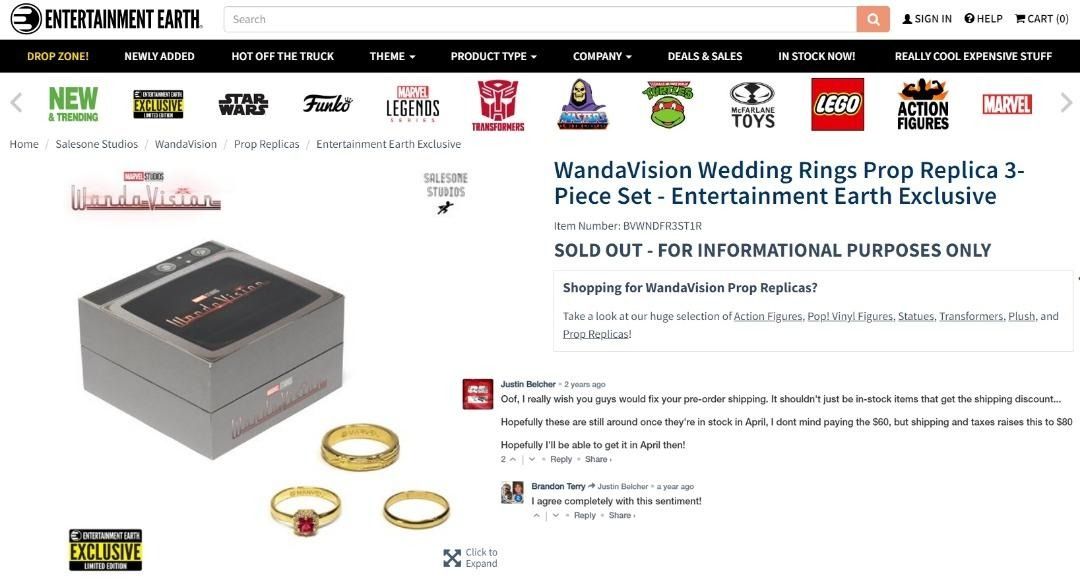The width and height of the screenshot is (1080, 579).
Task: Click the Teenage Mutant Ninja Turtles logo
Action: 666,103
